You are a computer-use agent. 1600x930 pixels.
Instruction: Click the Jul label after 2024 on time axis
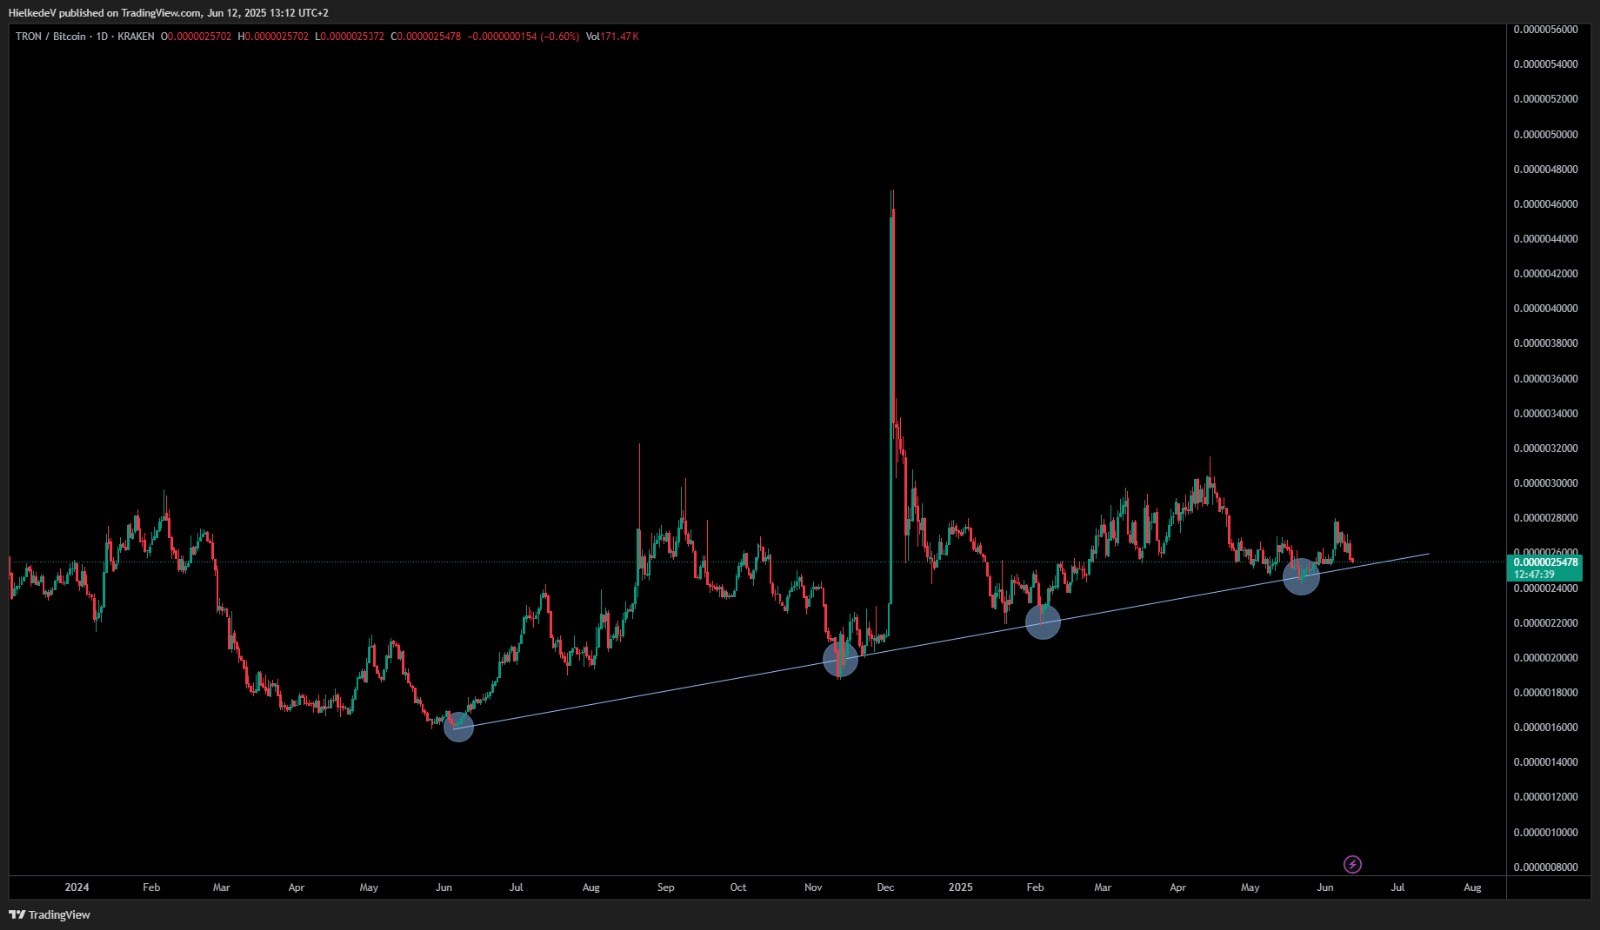(x=516, y=887)
